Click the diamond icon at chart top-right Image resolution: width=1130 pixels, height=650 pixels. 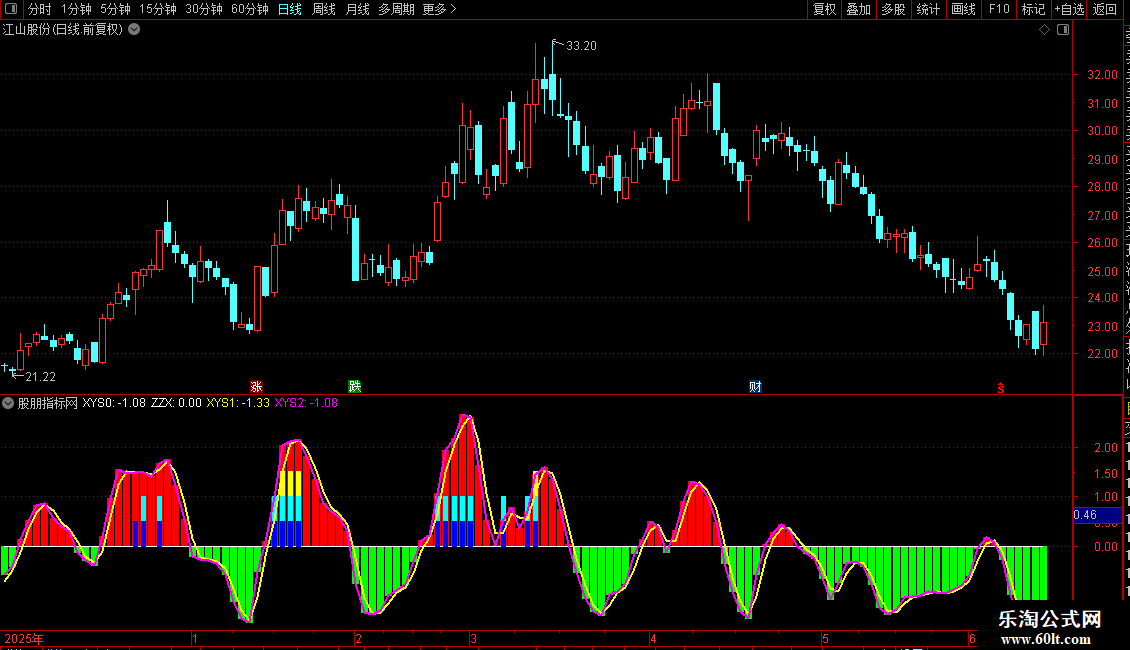[1044, 30]
